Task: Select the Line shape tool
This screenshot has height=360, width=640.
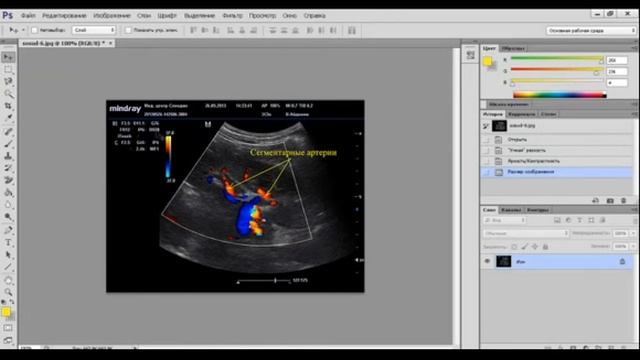Action: point(8,267)
